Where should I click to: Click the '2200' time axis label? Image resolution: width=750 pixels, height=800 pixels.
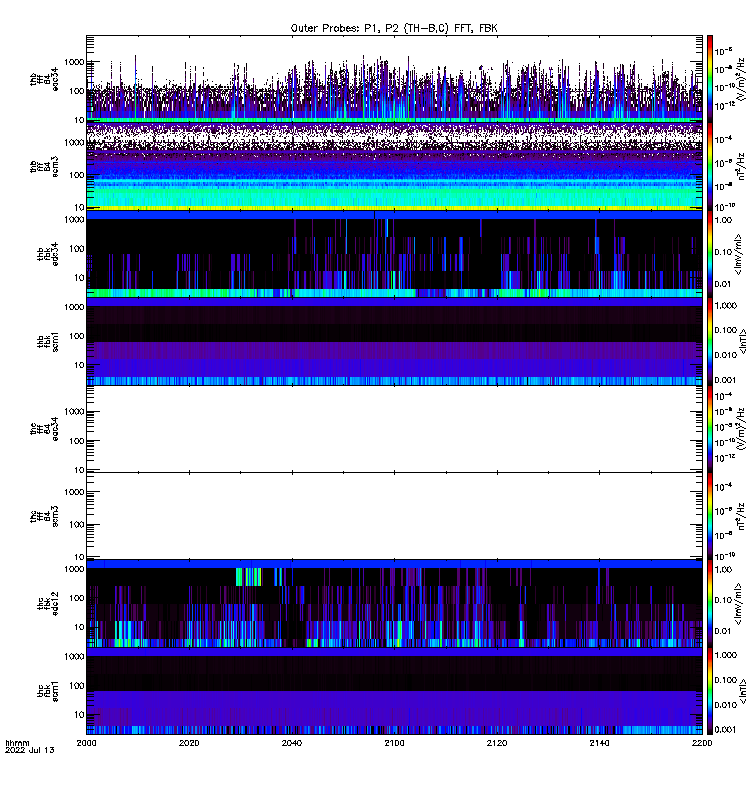click(x=702, y=743)
